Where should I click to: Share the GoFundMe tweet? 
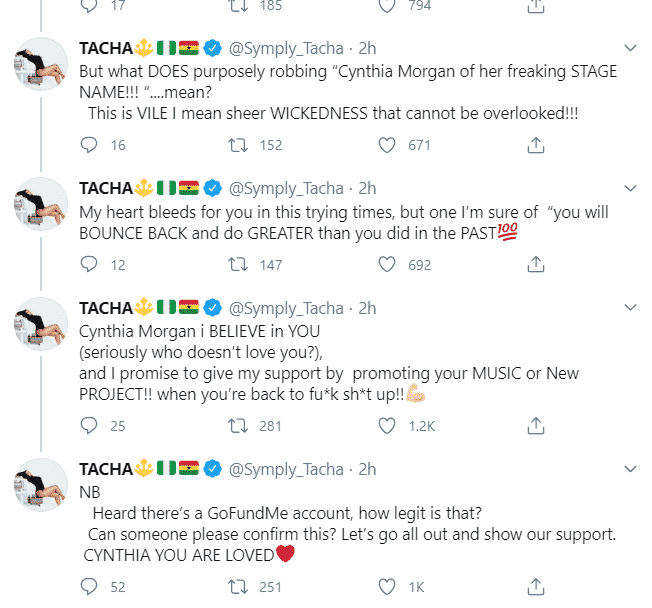click(536, 587)
